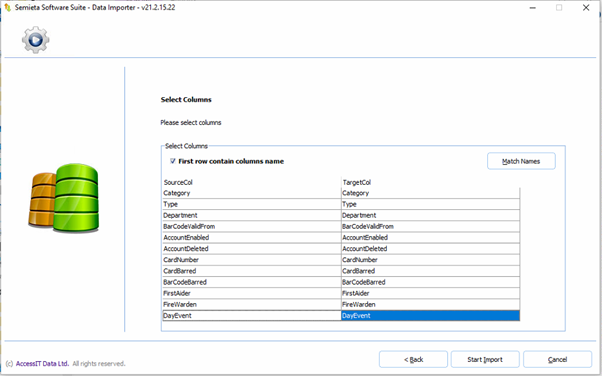The width and height of the screenshot is (602, 376).
Task: Click the database cylinders icon
Action: tap(64, 198)
